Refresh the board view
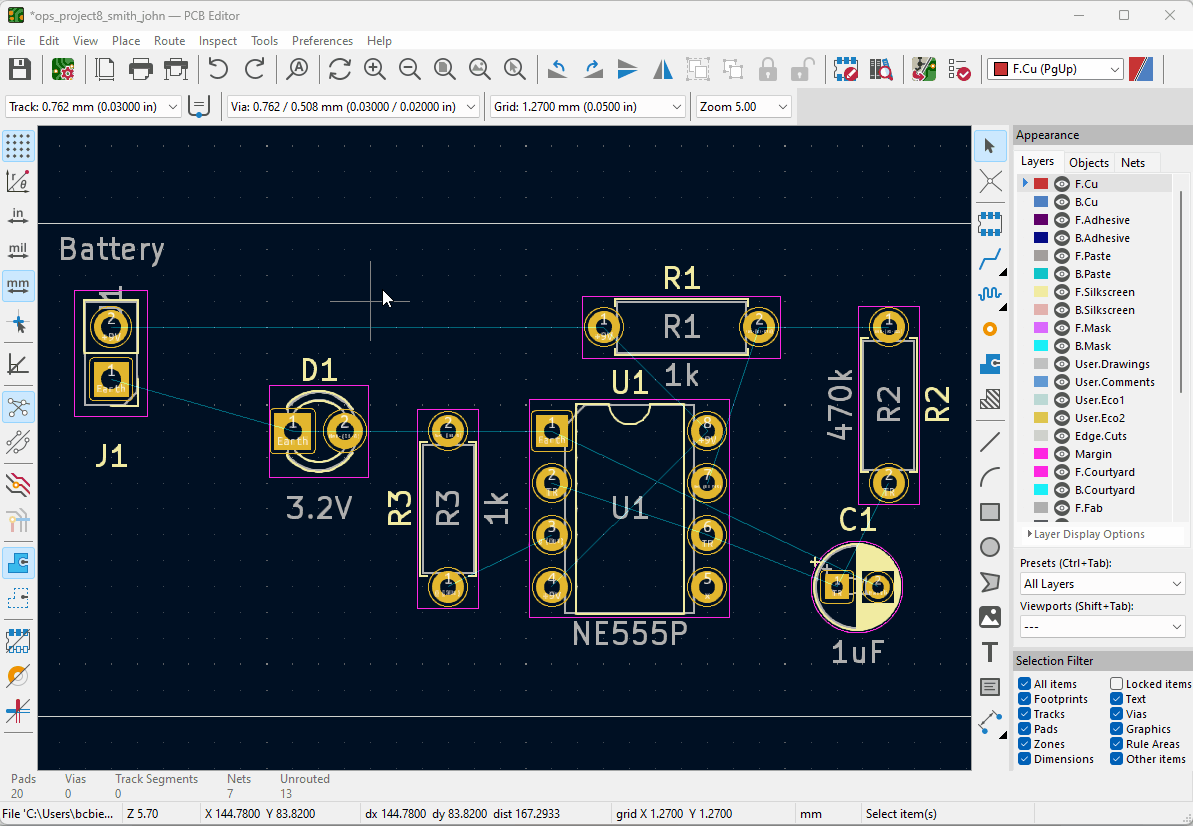Screen dimensions: 1193x826 (x=339, y=69)
